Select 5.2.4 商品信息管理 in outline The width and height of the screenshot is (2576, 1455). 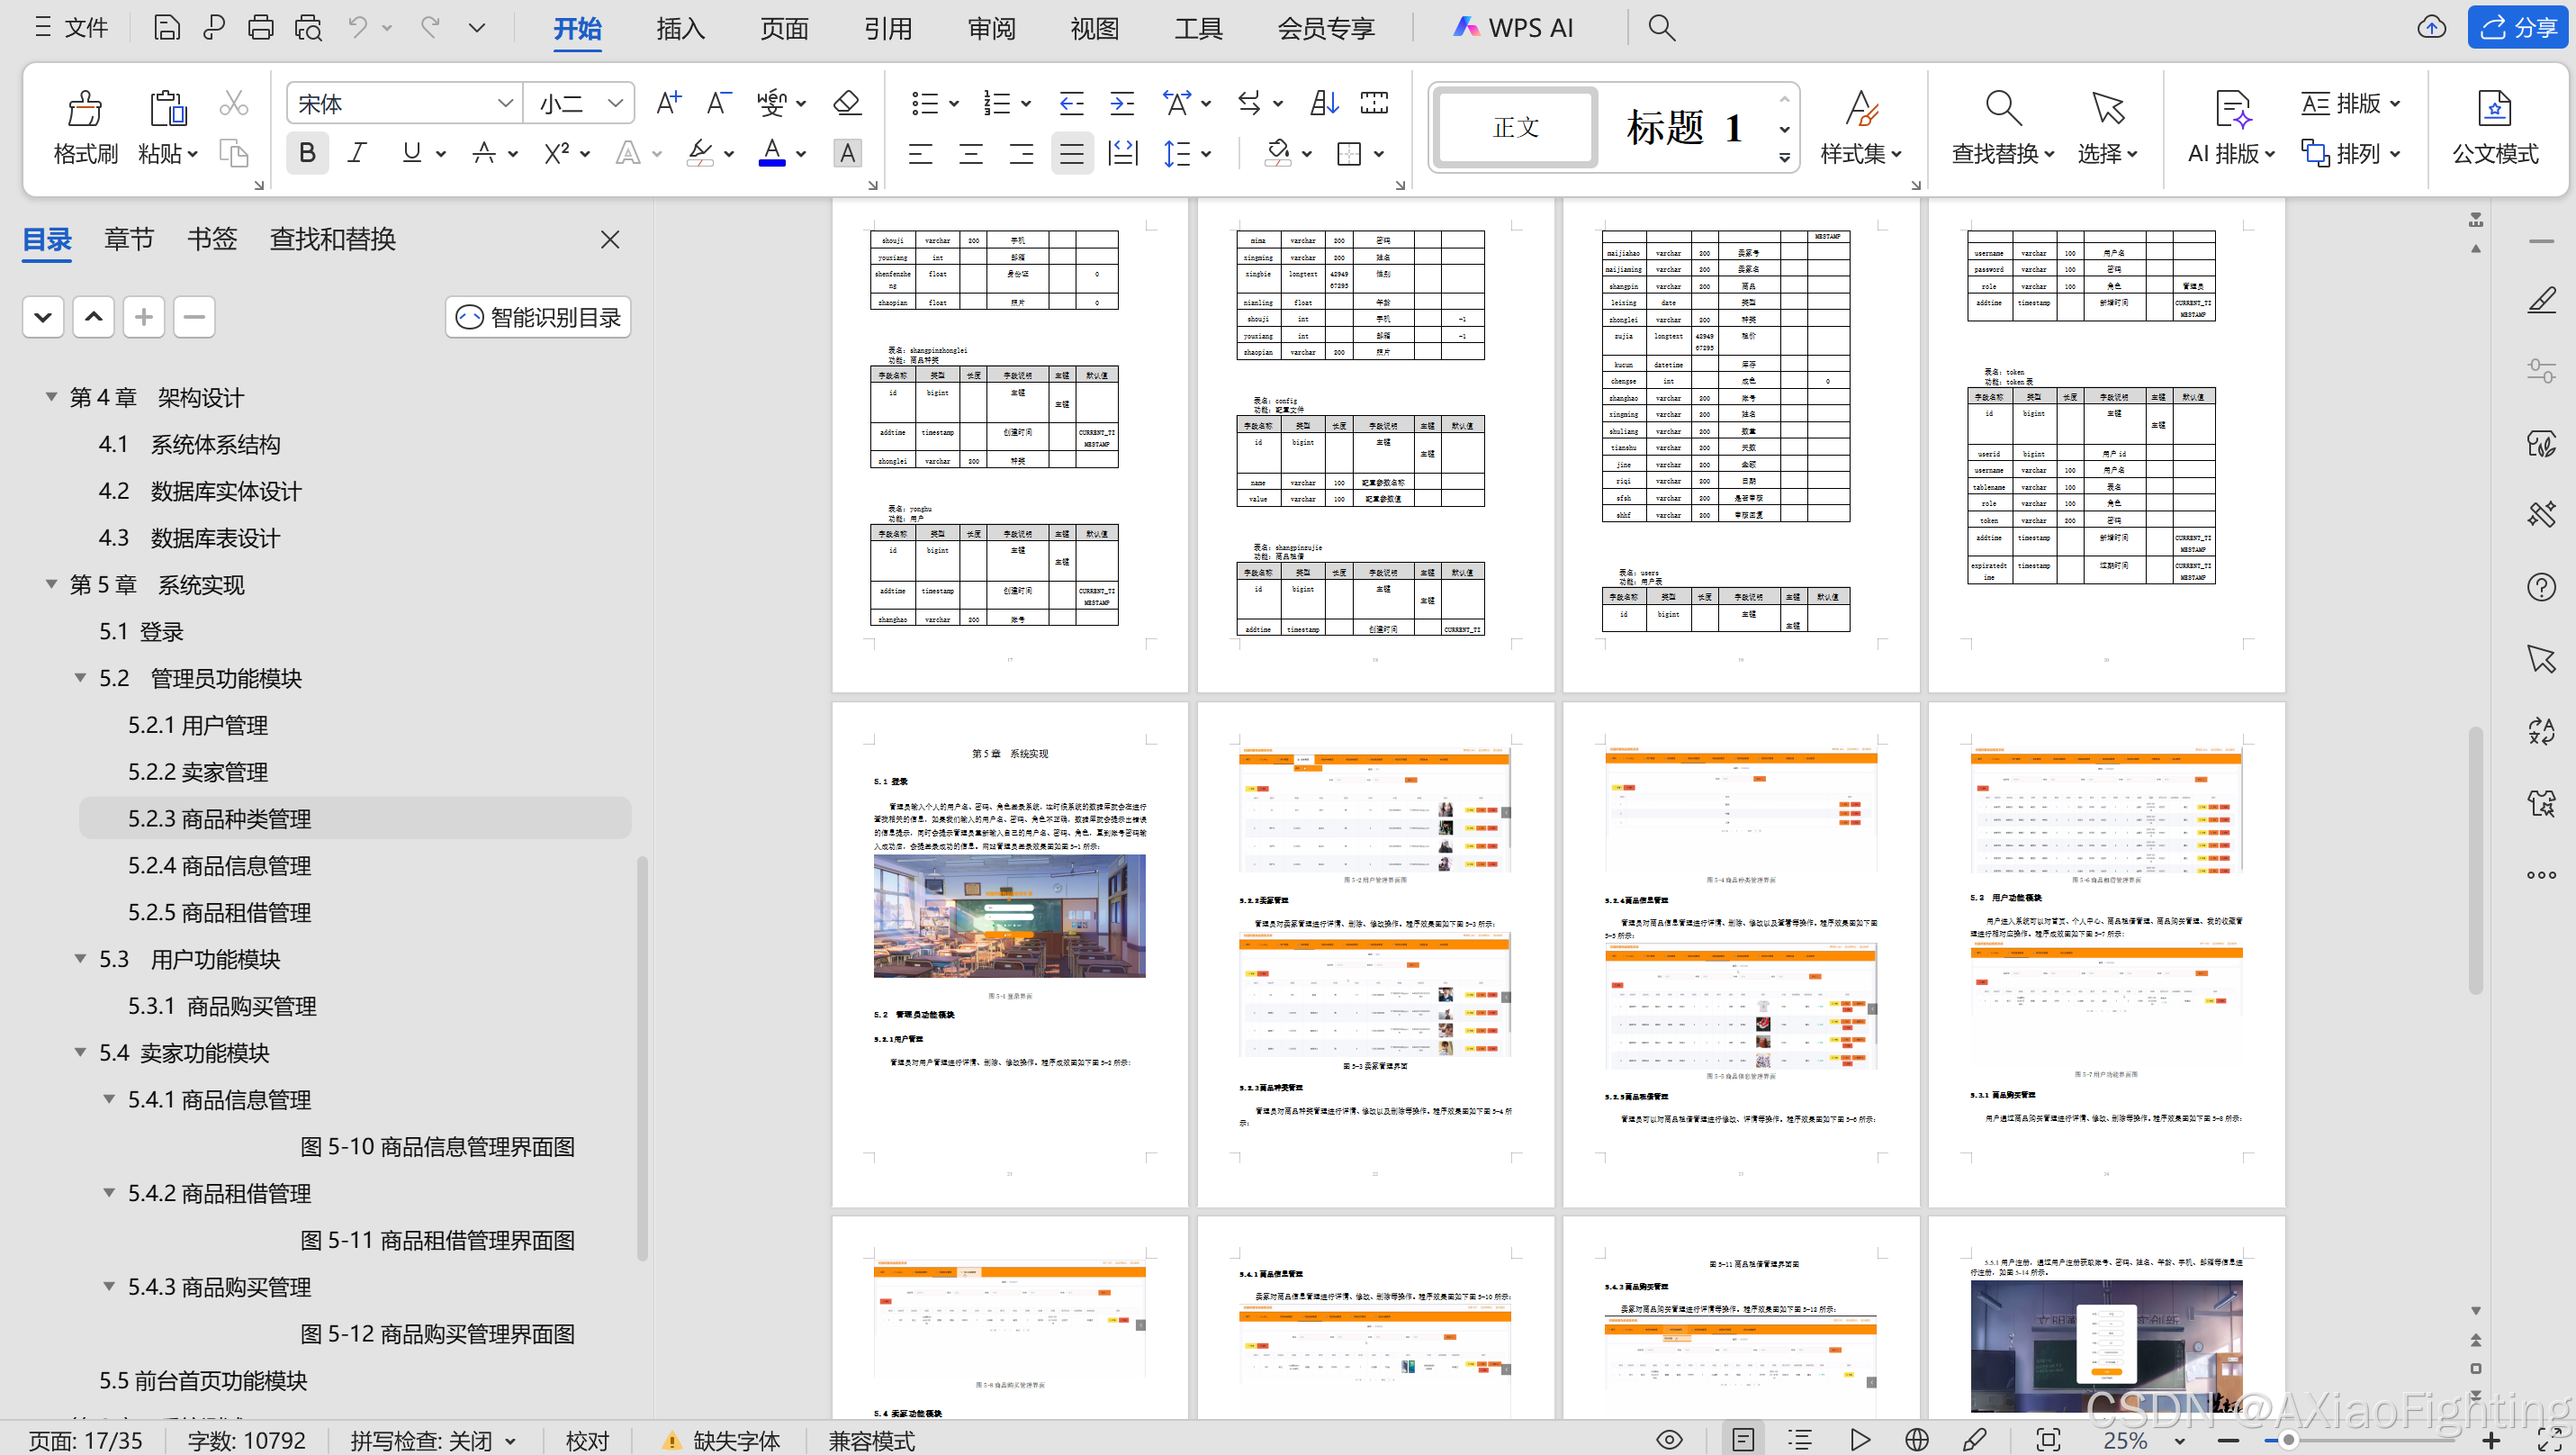pyautogui.click(x=219, y=865)
